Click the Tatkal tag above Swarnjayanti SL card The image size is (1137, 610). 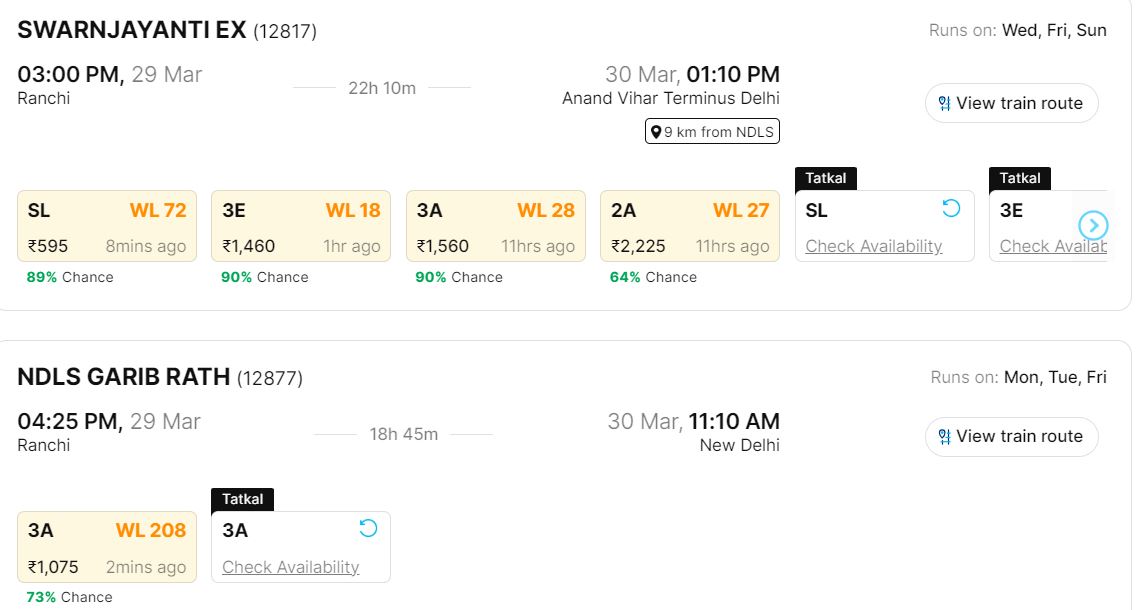click(x=826, y=178)
